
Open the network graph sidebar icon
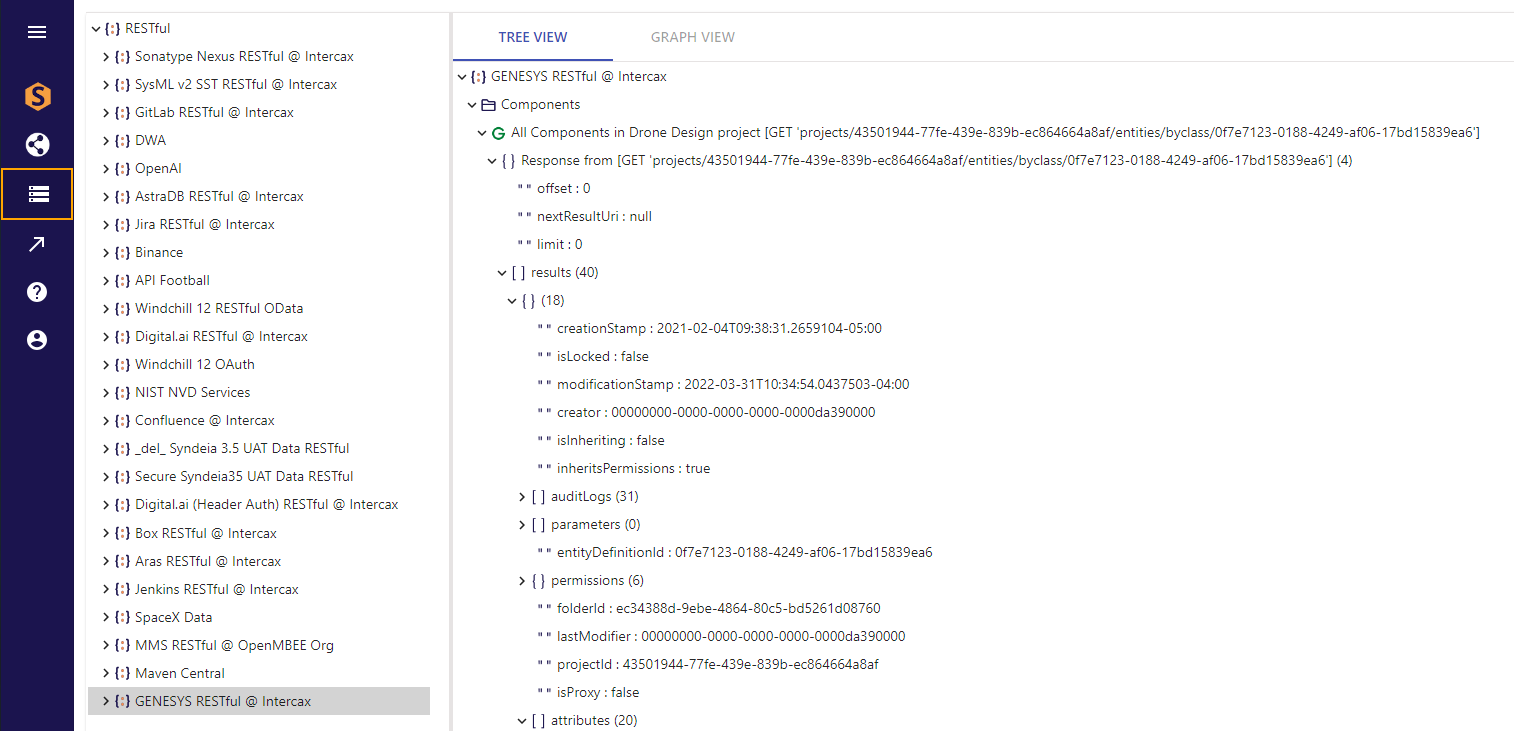[37, 145]
